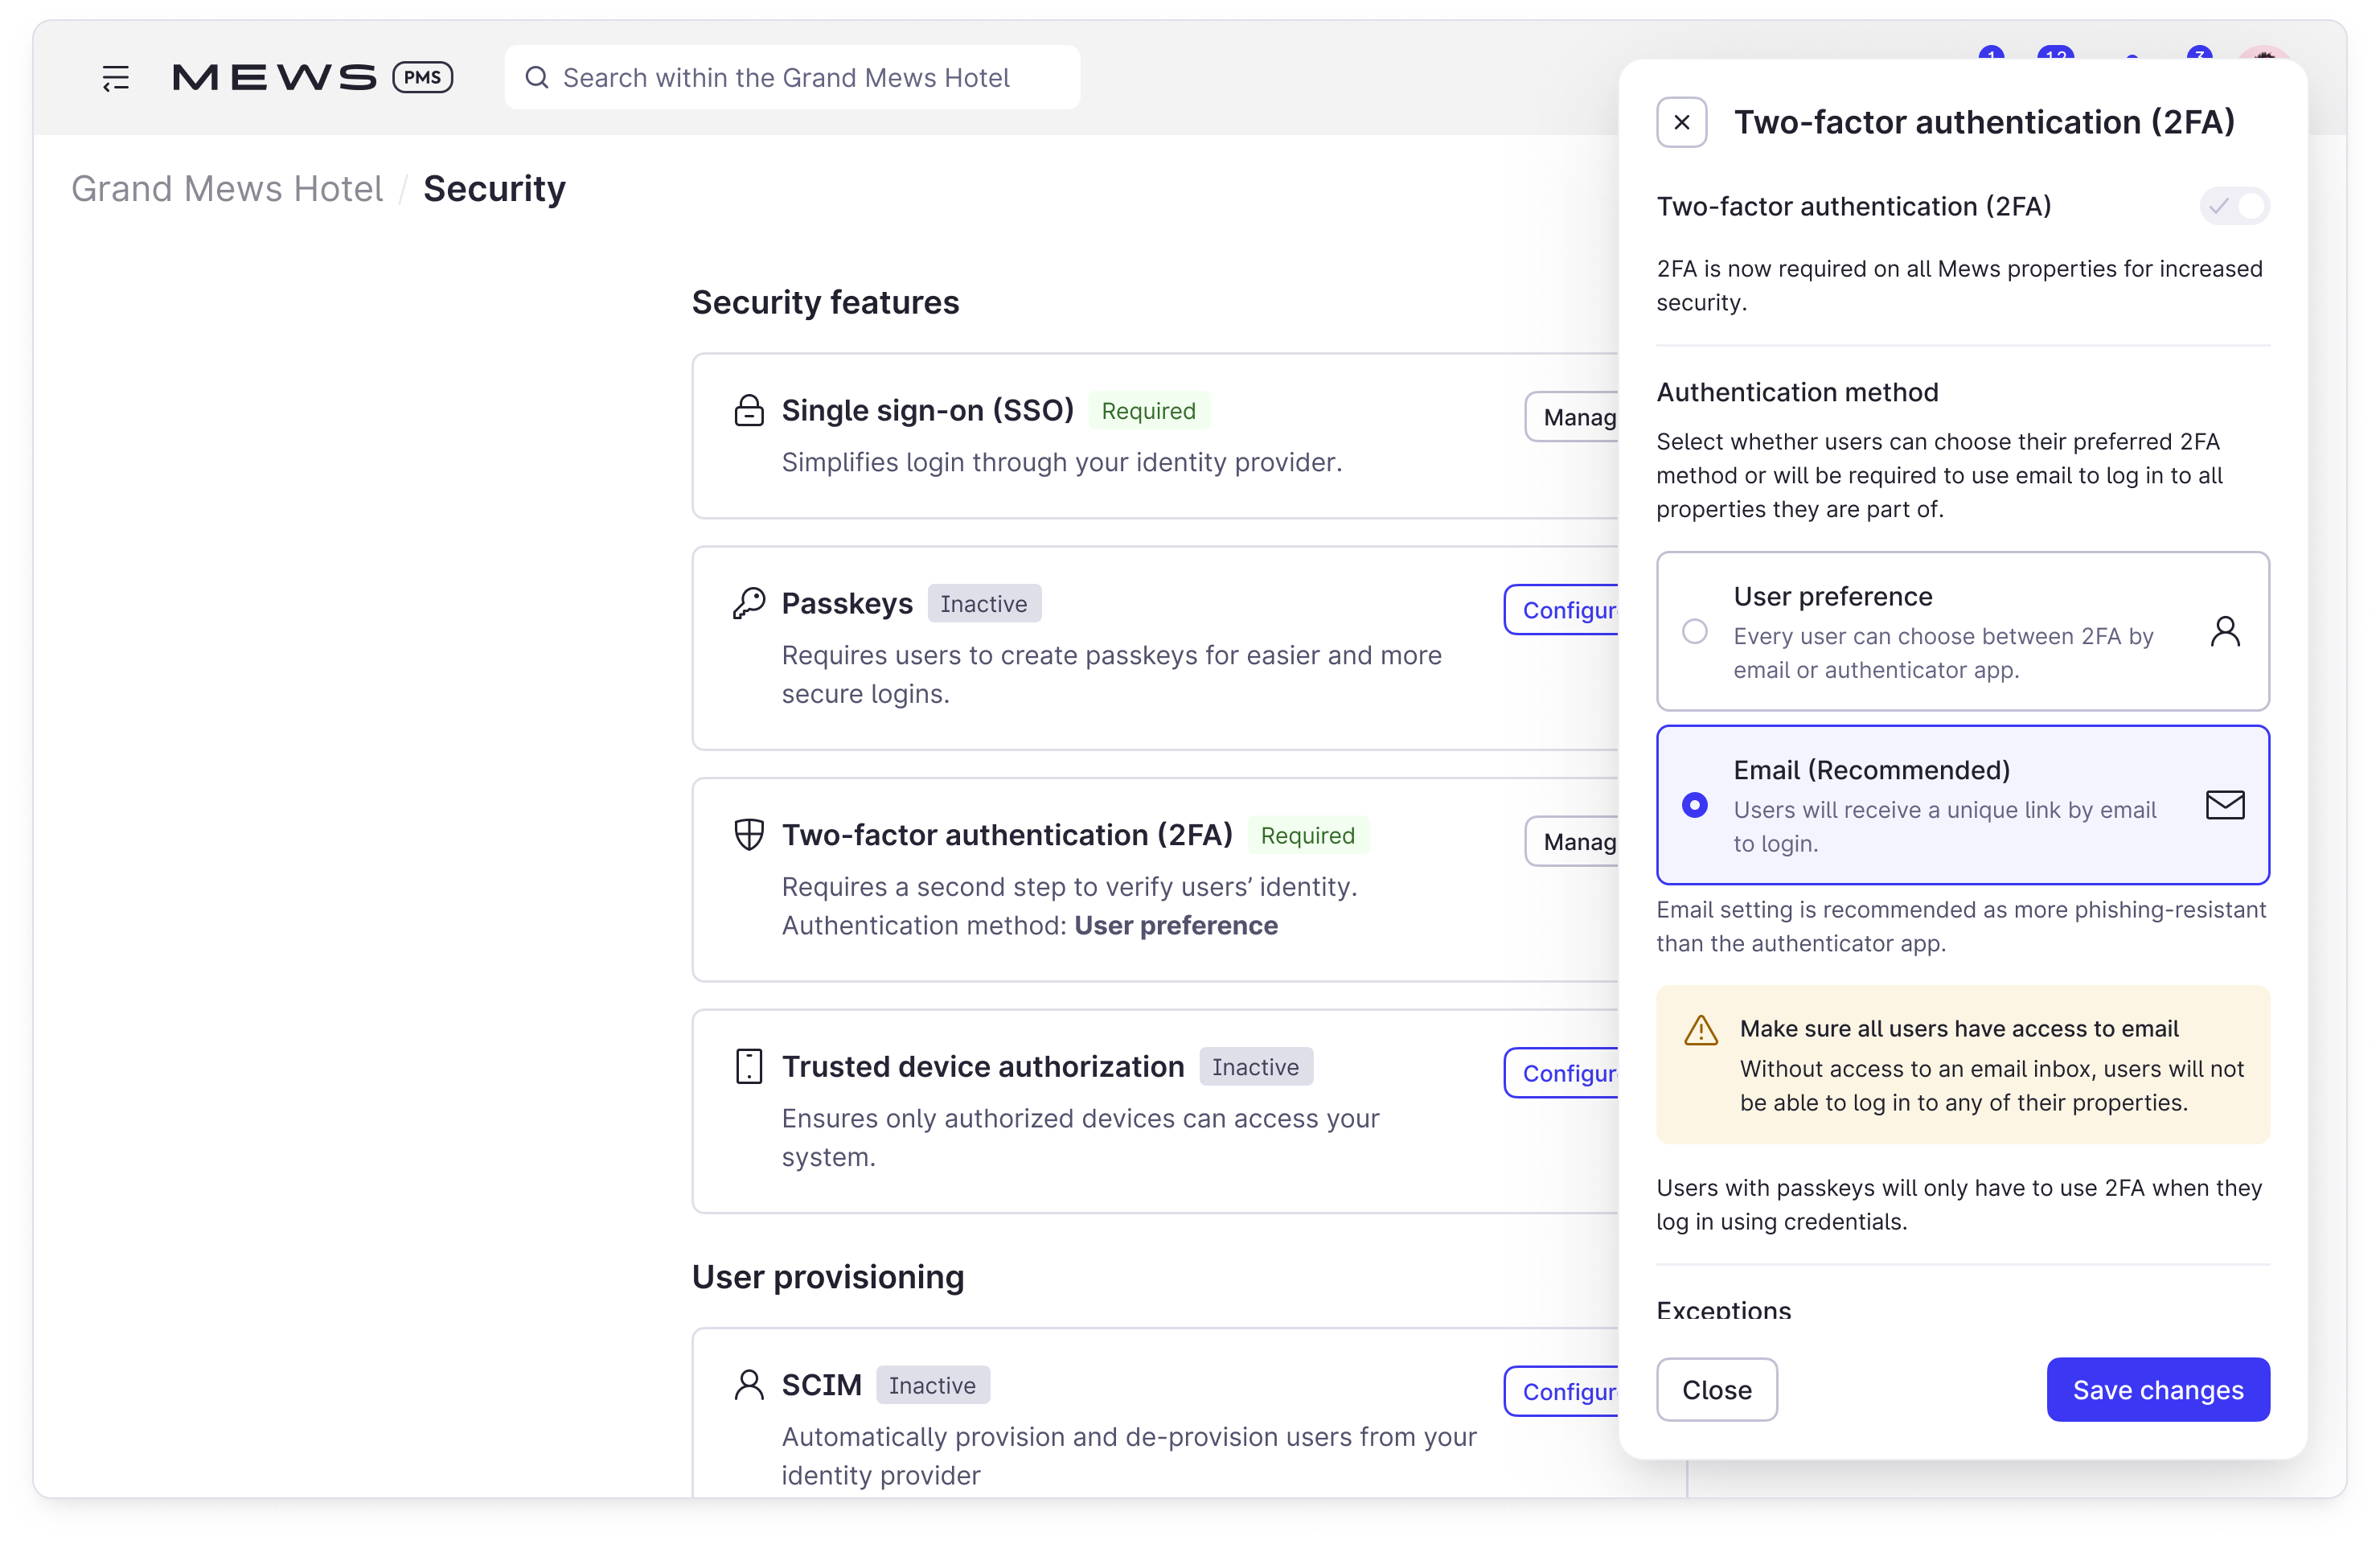This screenshot has width=2380, height=1544.
Task: Click the SSO Required badge
Action: point(1149,410)
